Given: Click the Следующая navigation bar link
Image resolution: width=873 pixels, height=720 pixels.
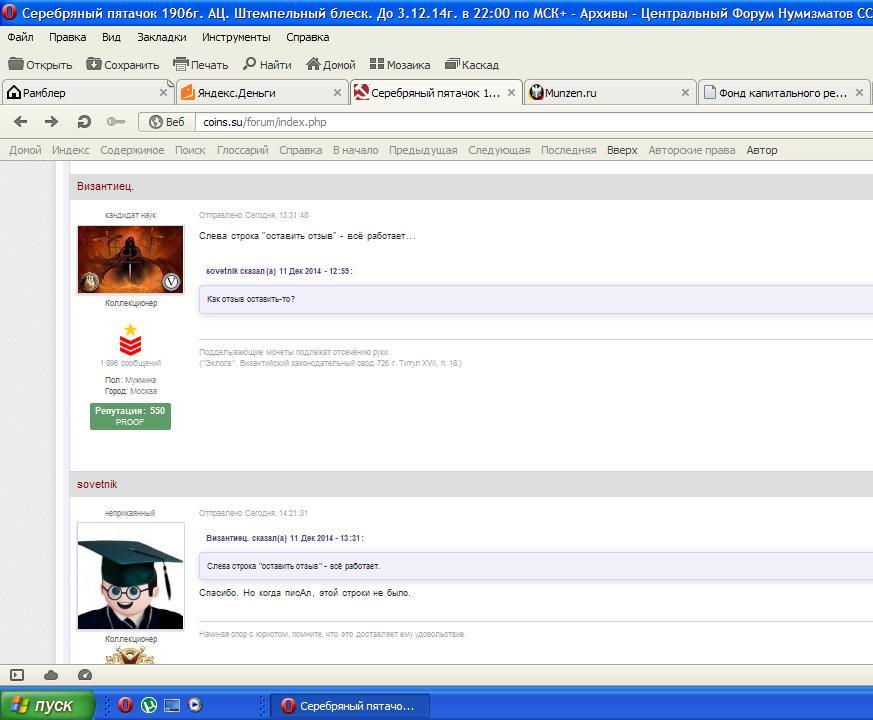Looking at the screenshot, I should 499,150.
